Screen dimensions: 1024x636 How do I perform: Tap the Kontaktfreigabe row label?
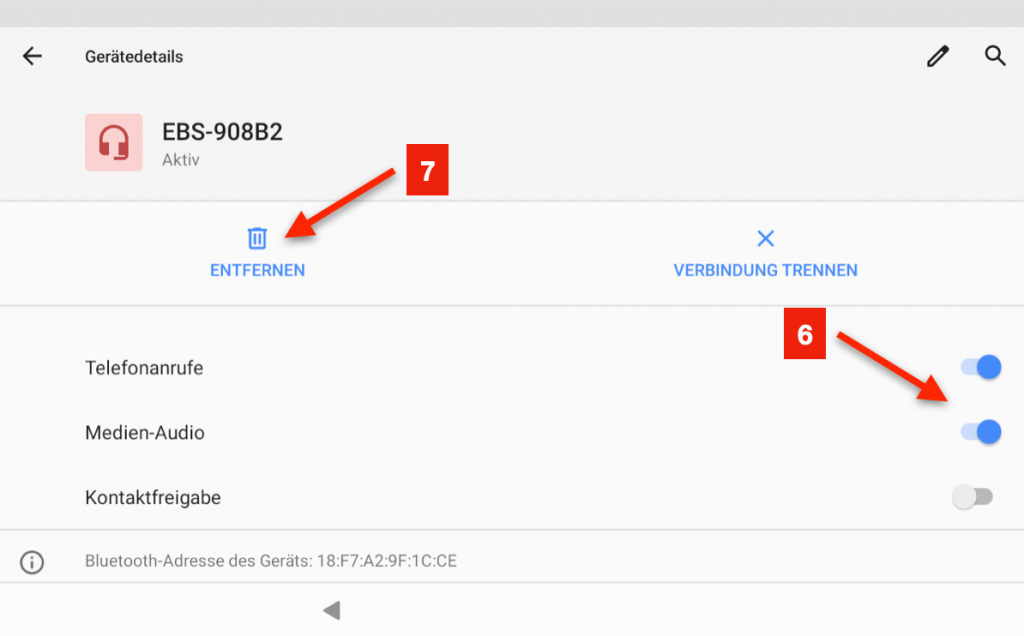[x=153, y=497]
